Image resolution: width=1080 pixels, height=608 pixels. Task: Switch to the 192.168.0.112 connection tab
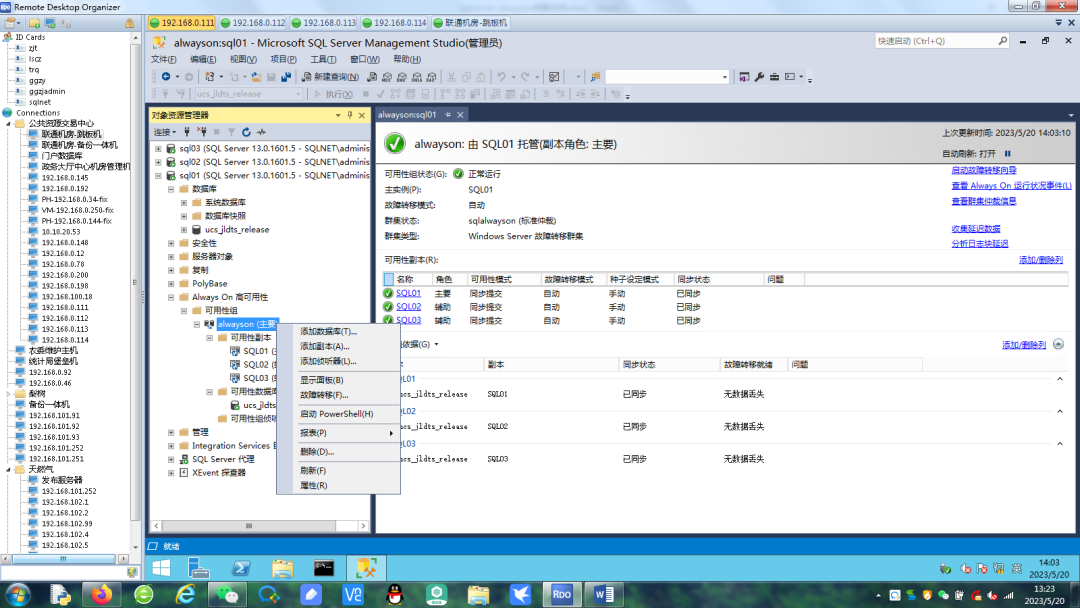point(253,23)
